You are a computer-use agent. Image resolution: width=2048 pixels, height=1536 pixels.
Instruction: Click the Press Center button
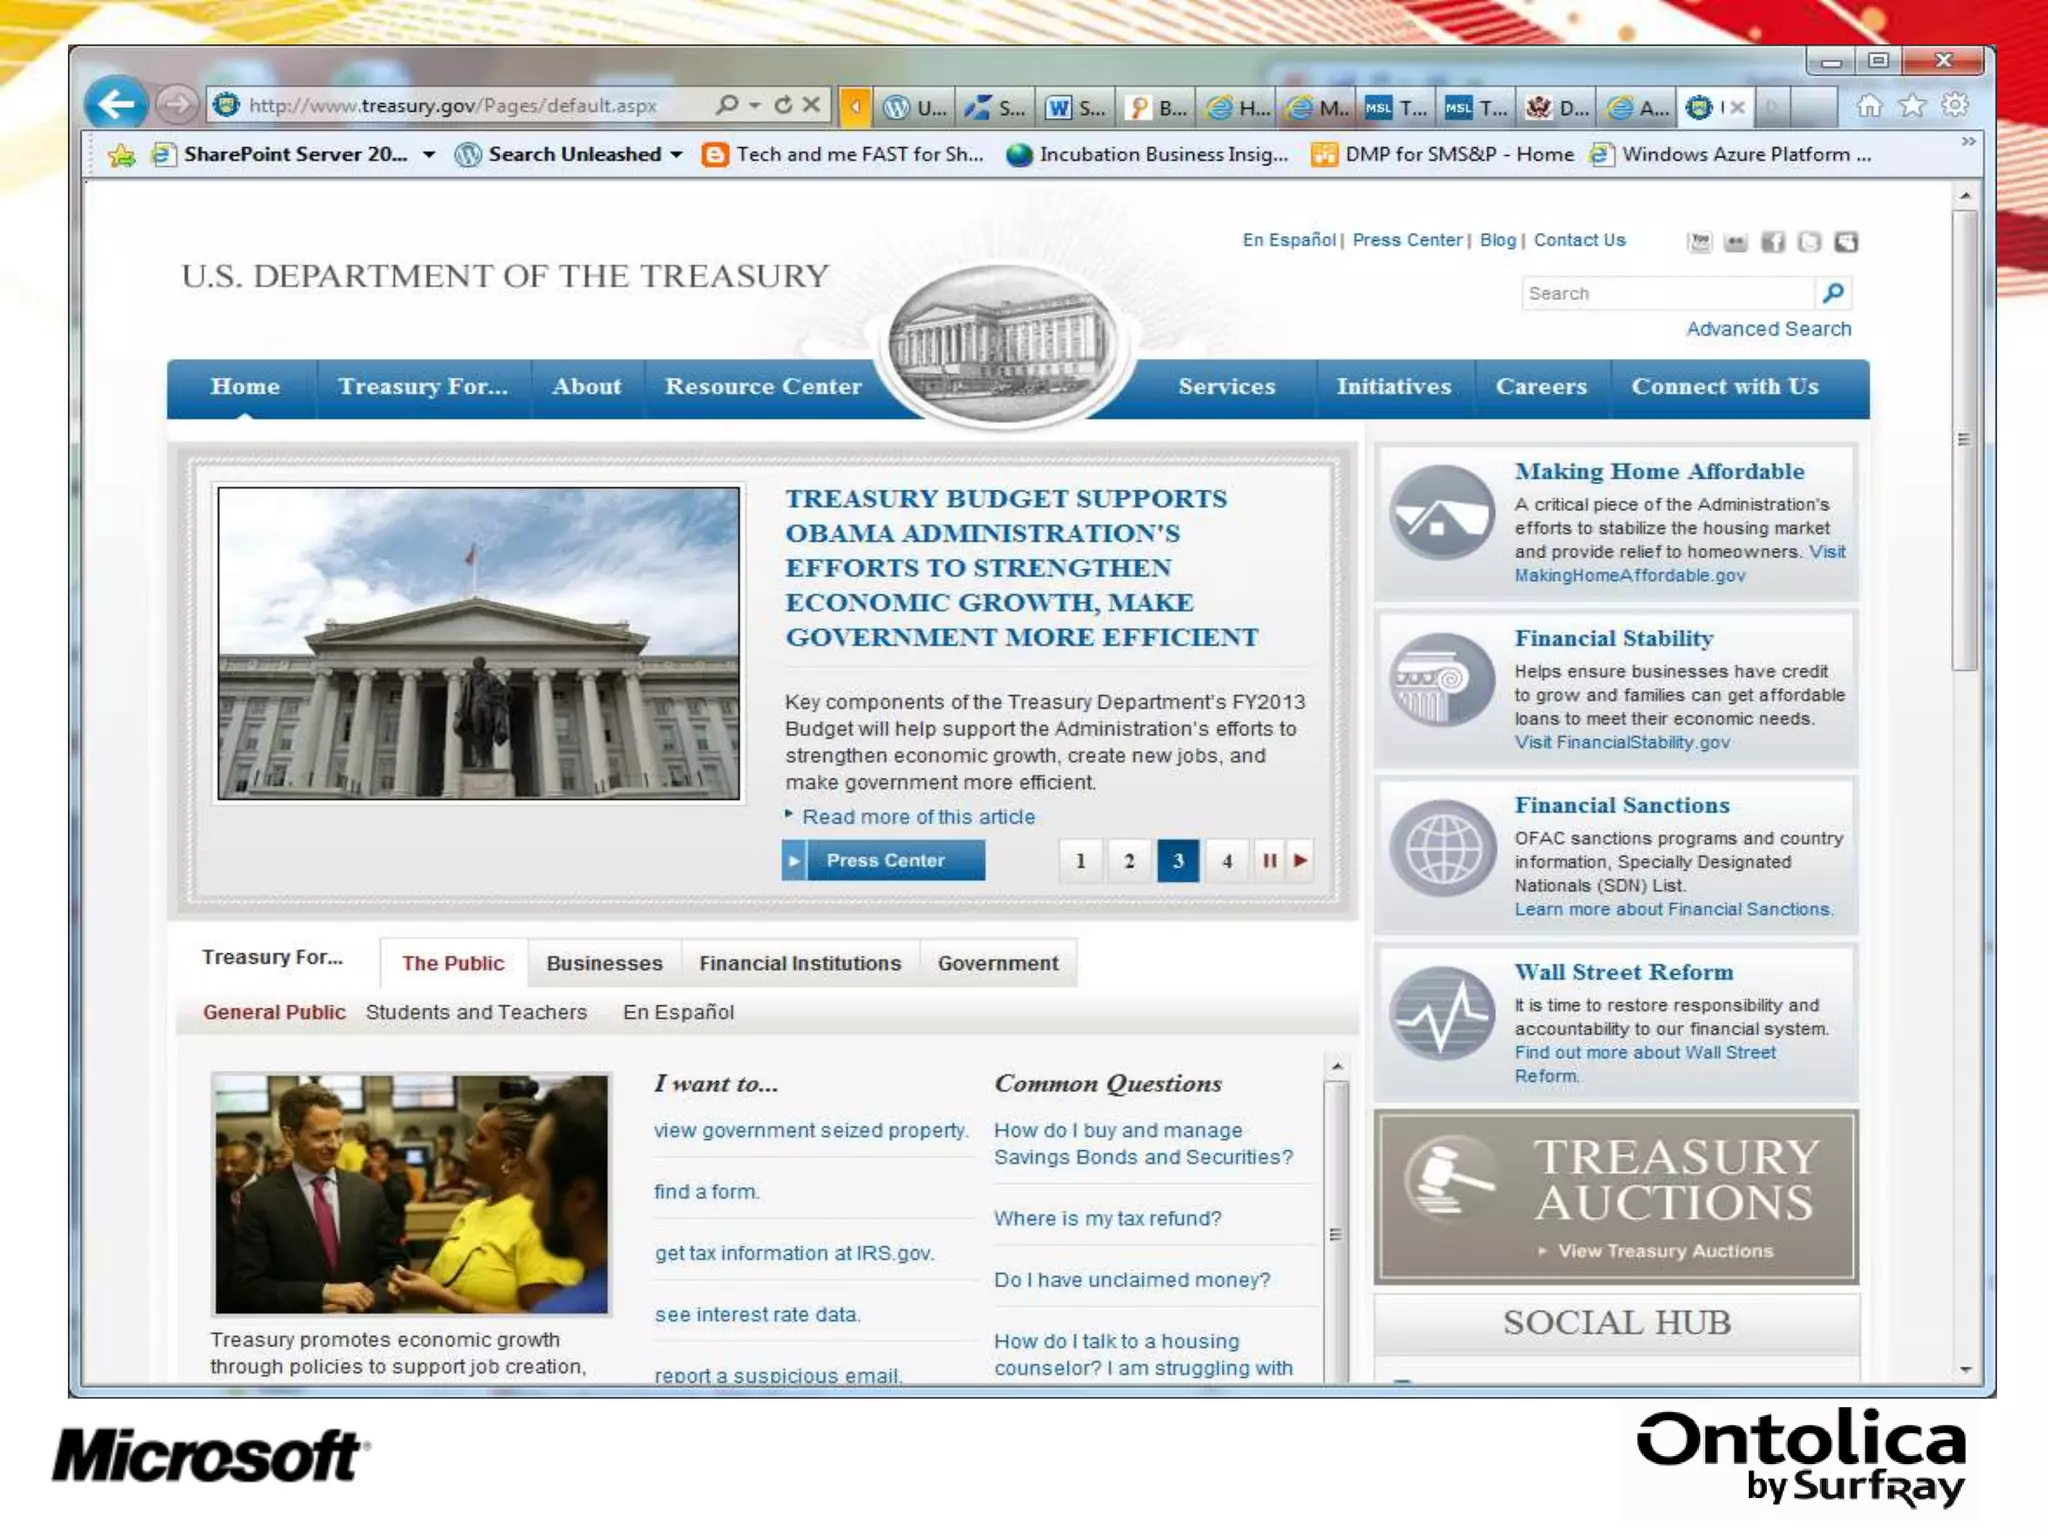(884, 860)
